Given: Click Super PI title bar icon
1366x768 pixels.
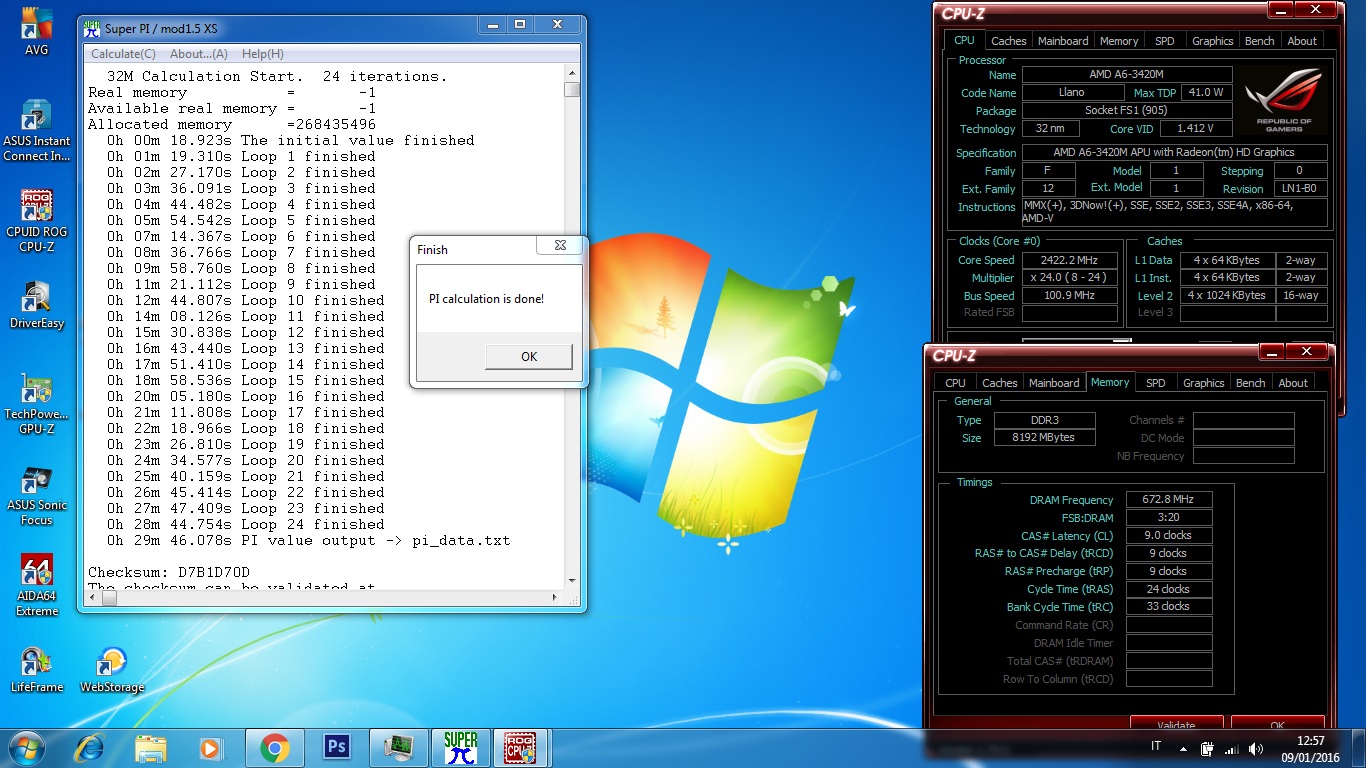Looking at the screenshot, I should pos(91,28).
